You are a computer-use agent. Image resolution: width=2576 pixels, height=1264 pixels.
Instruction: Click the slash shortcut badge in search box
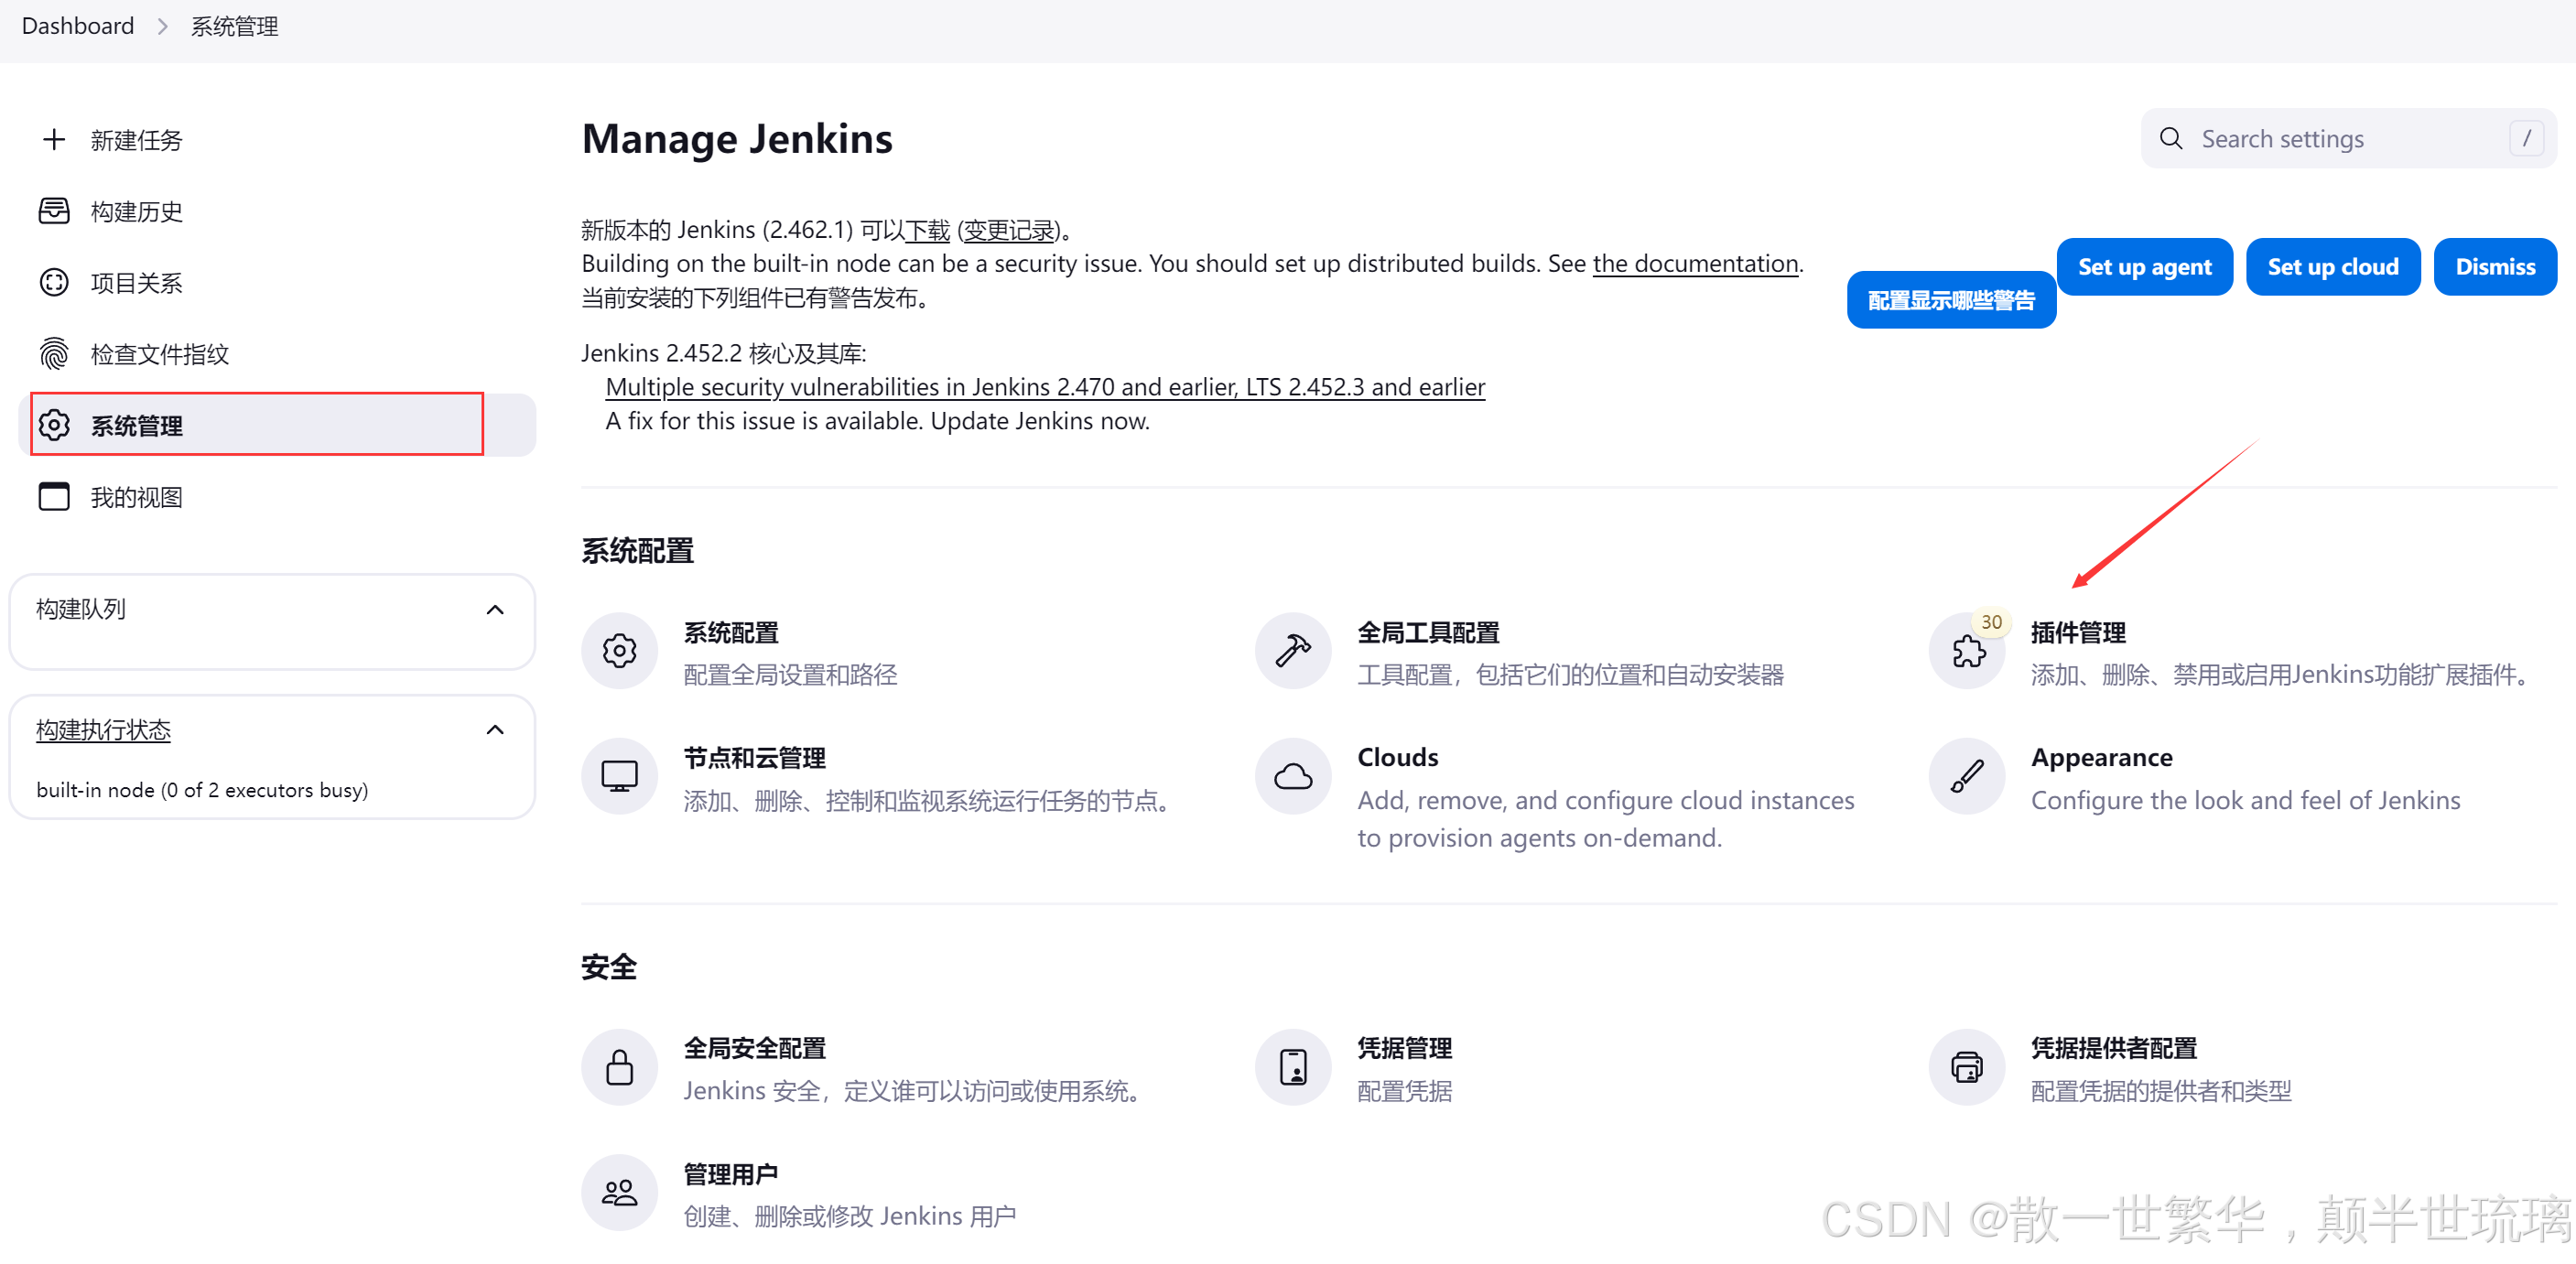[x=2526, y=138]
